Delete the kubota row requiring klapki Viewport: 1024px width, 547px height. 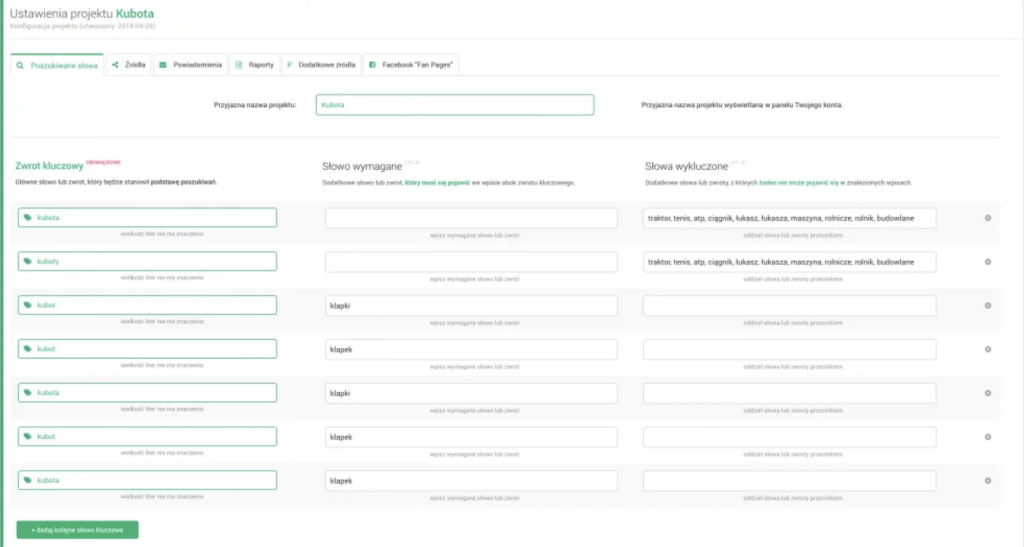point(987,393)
